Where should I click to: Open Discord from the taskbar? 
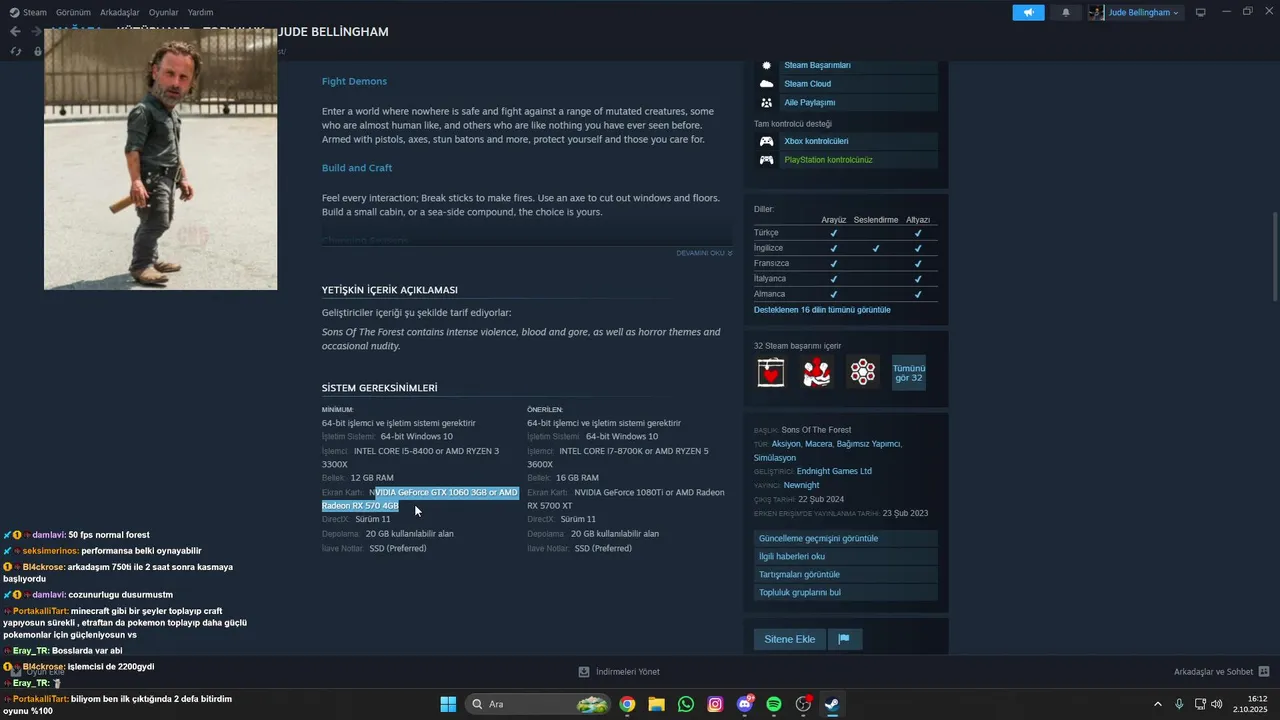click(x=744, y=704)
